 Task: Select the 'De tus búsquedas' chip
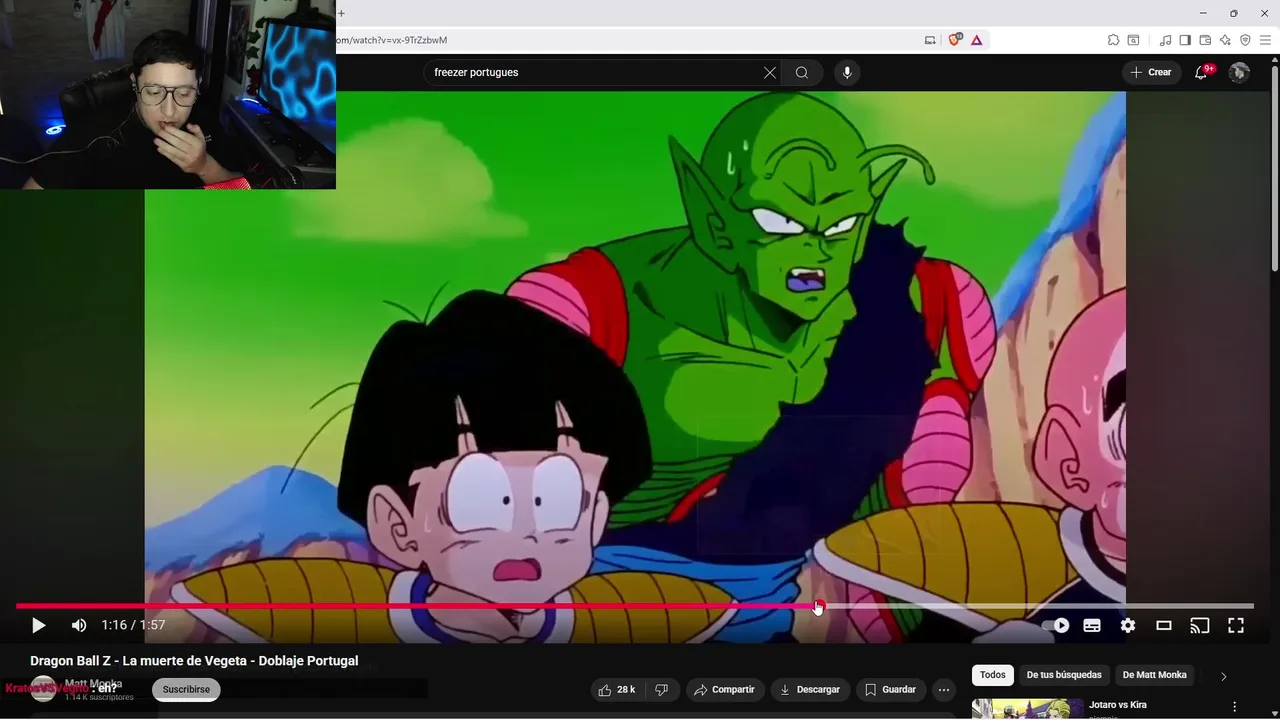[x=1064, y=675]
